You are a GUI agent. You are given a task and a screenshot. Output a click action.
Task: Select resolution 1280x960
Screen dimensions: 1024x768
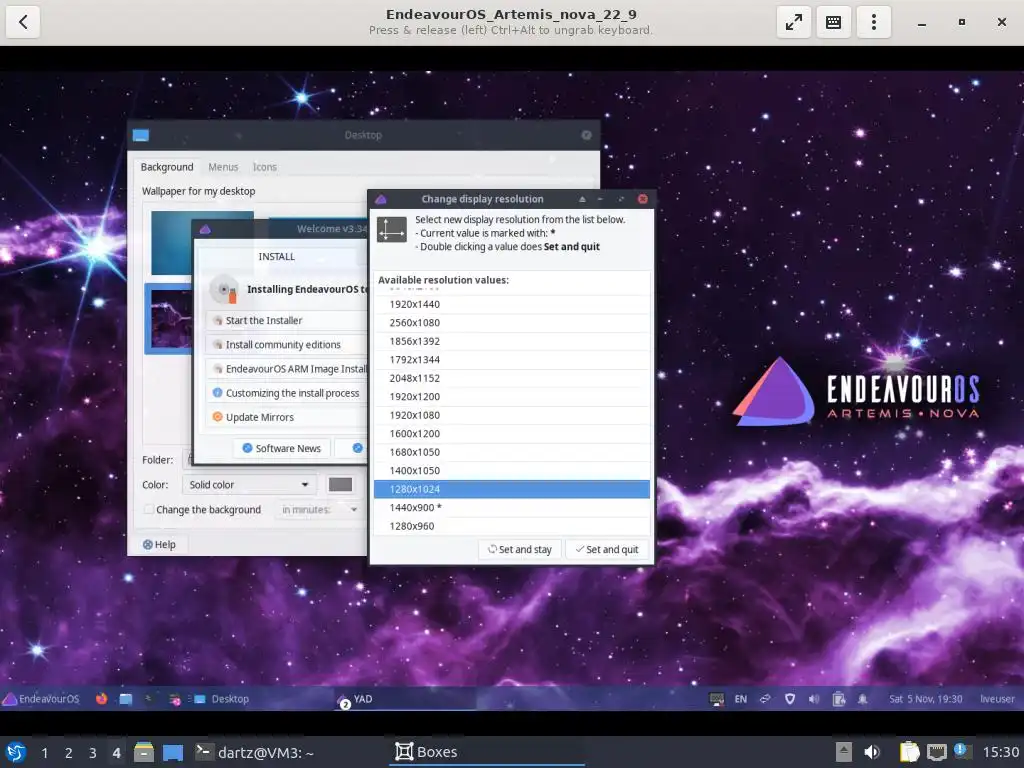tap(511, 526)
